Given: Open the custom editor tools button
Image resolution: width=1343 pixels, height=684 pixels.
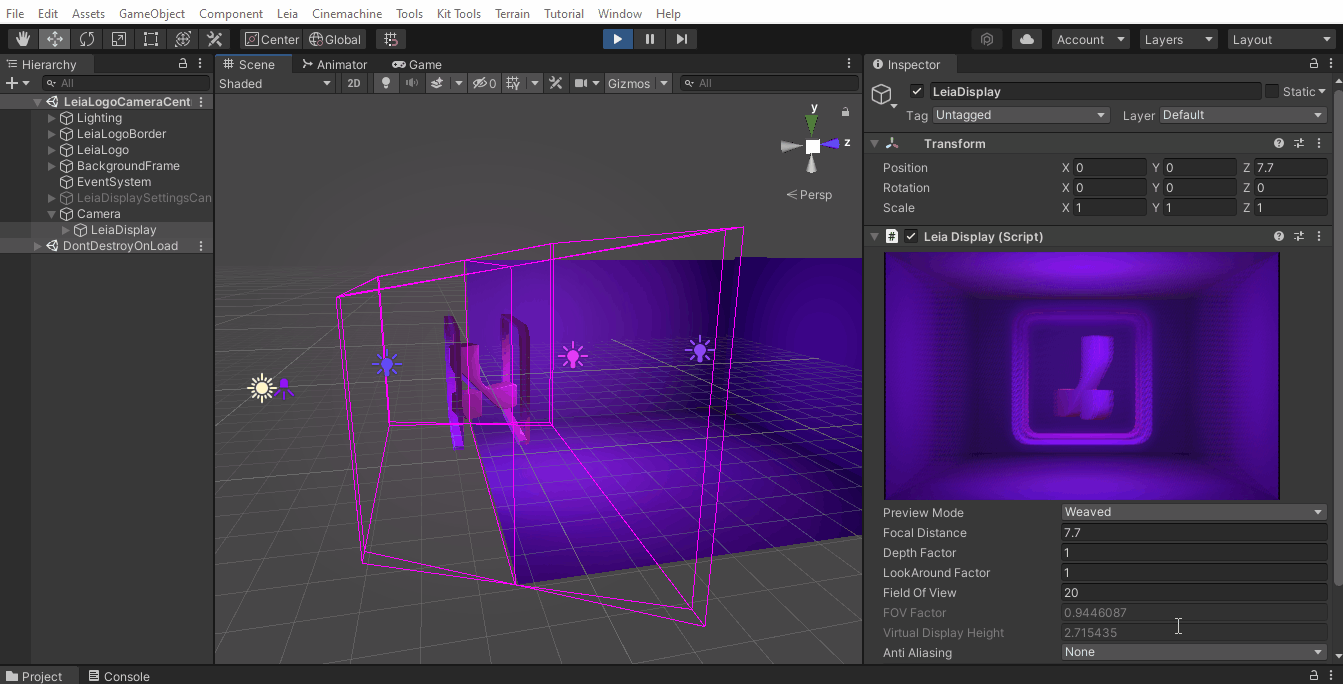Looking at the screenshot, I should pyautogui.click(x=215, y=39).
